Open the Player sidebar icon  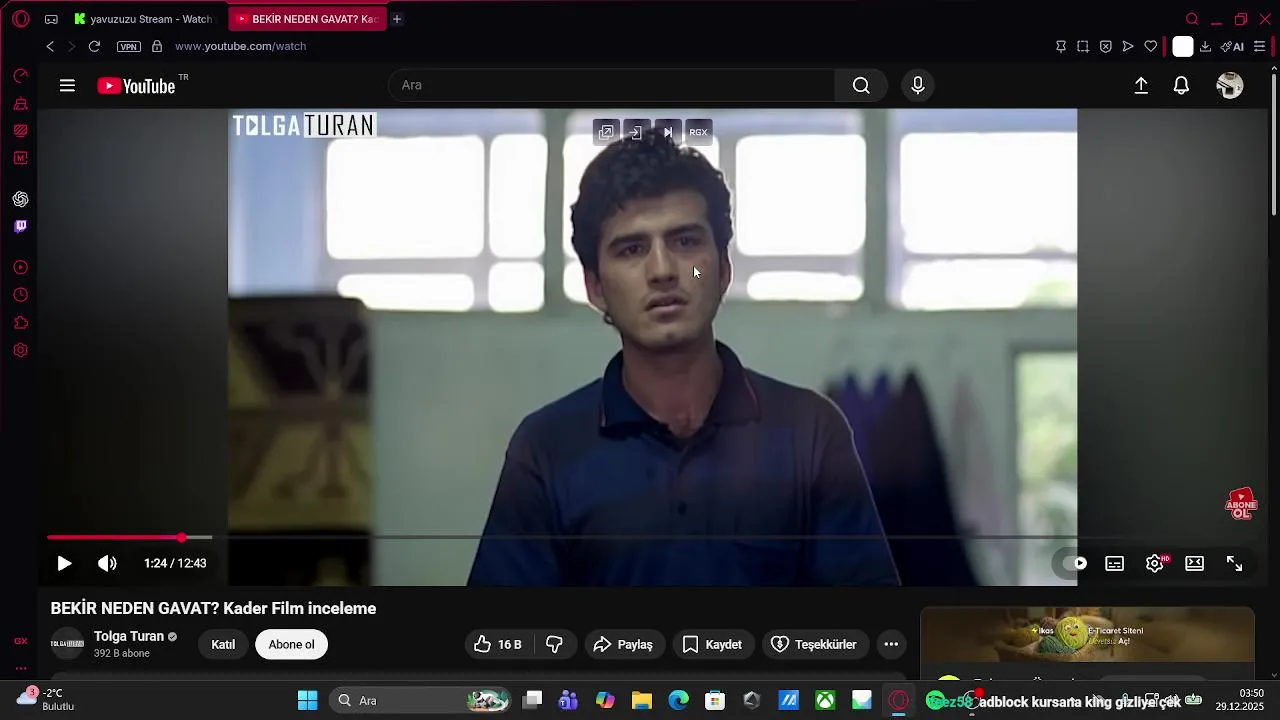(x=20, y=268)
